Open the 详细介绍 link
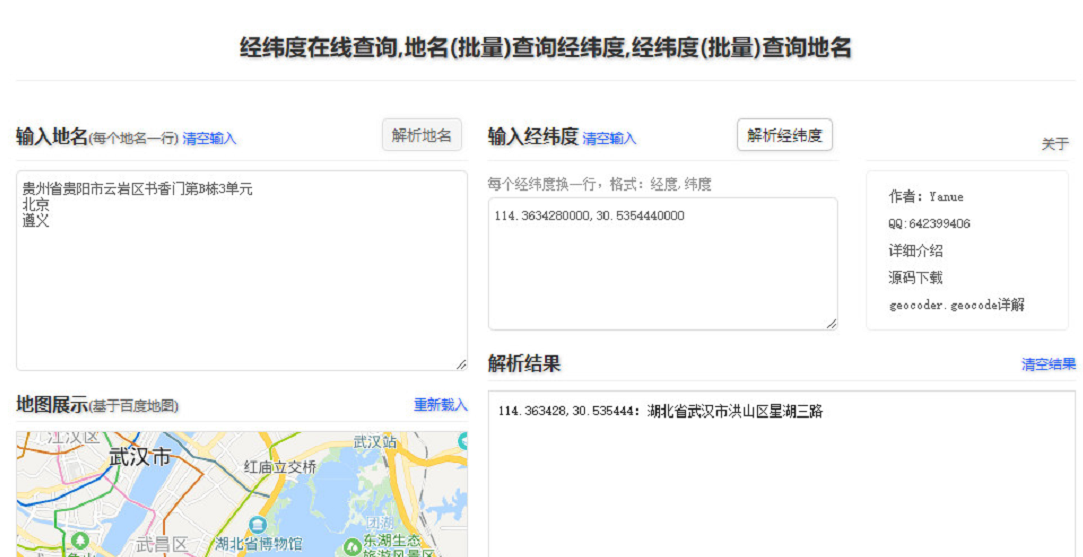 click(915, 251)
